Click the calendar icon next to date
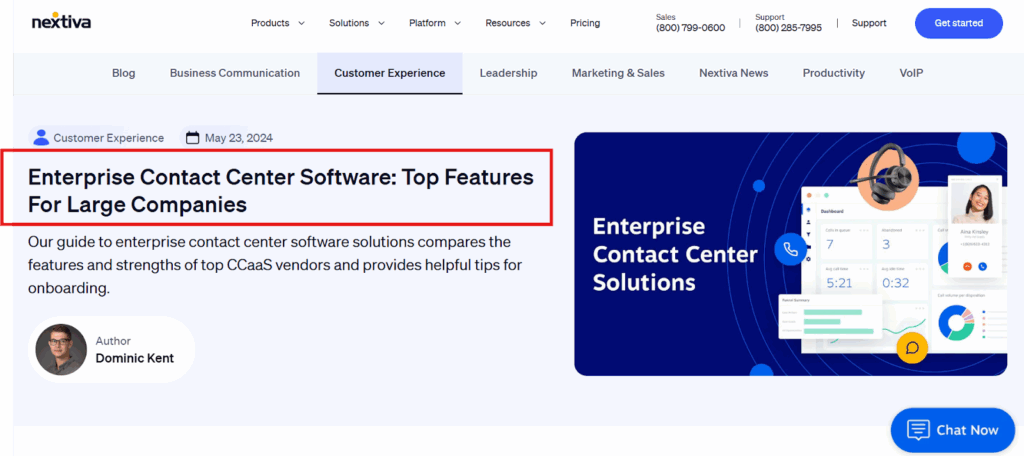The height and width of the screenshot is (456, 1024). [x=192, y=138]
